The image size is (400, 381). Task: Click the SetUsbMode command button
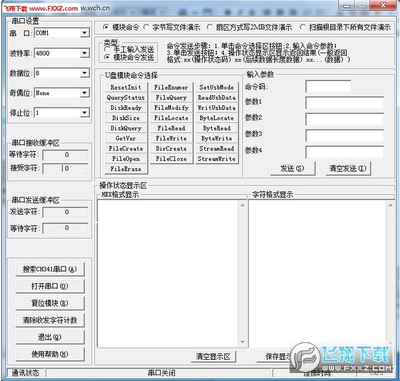click(x=217, y=87)
